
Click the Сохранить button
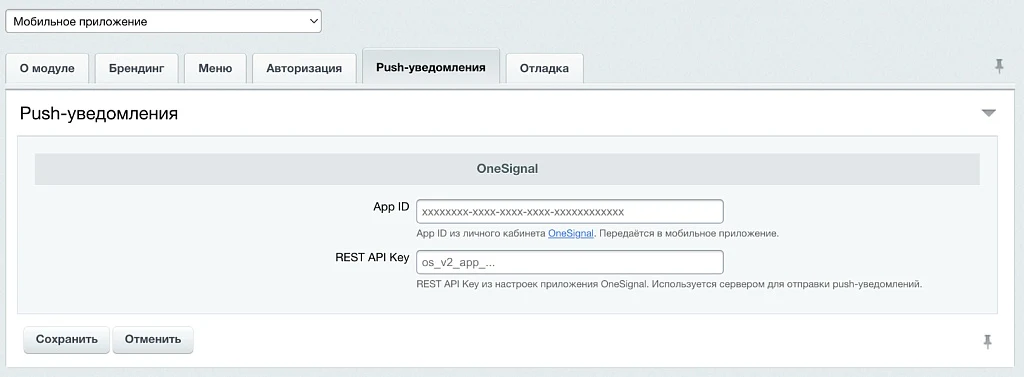coord(67,340)
